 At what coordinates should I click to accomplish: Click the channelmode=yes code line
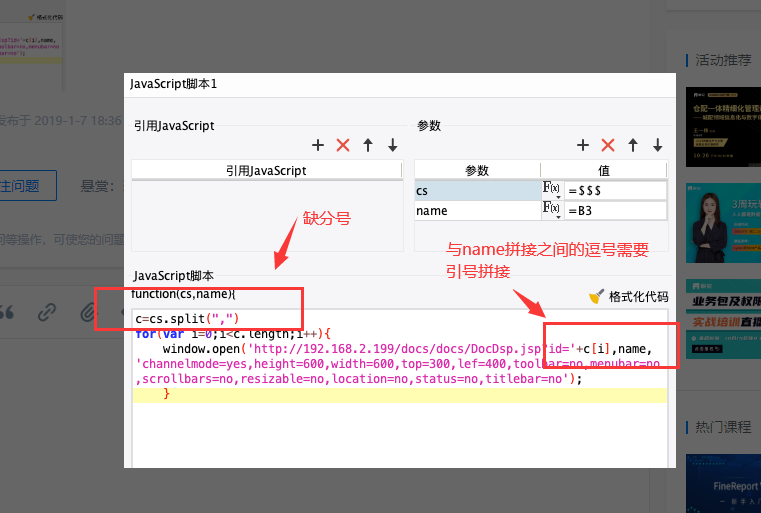click(x=398, y=364)
